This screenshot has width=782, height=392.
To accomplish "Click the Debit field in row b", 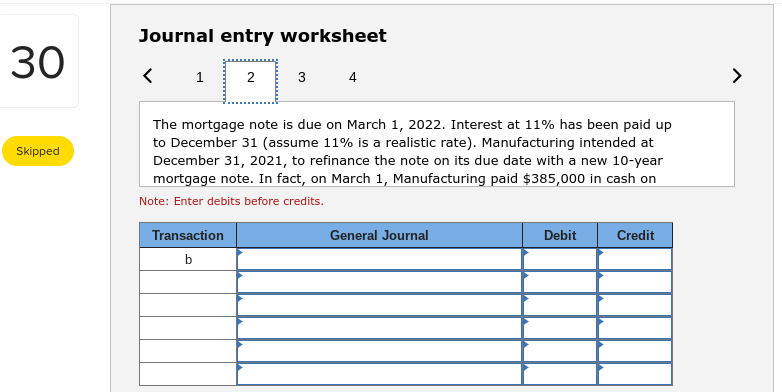I will click(x=560, y=259).
